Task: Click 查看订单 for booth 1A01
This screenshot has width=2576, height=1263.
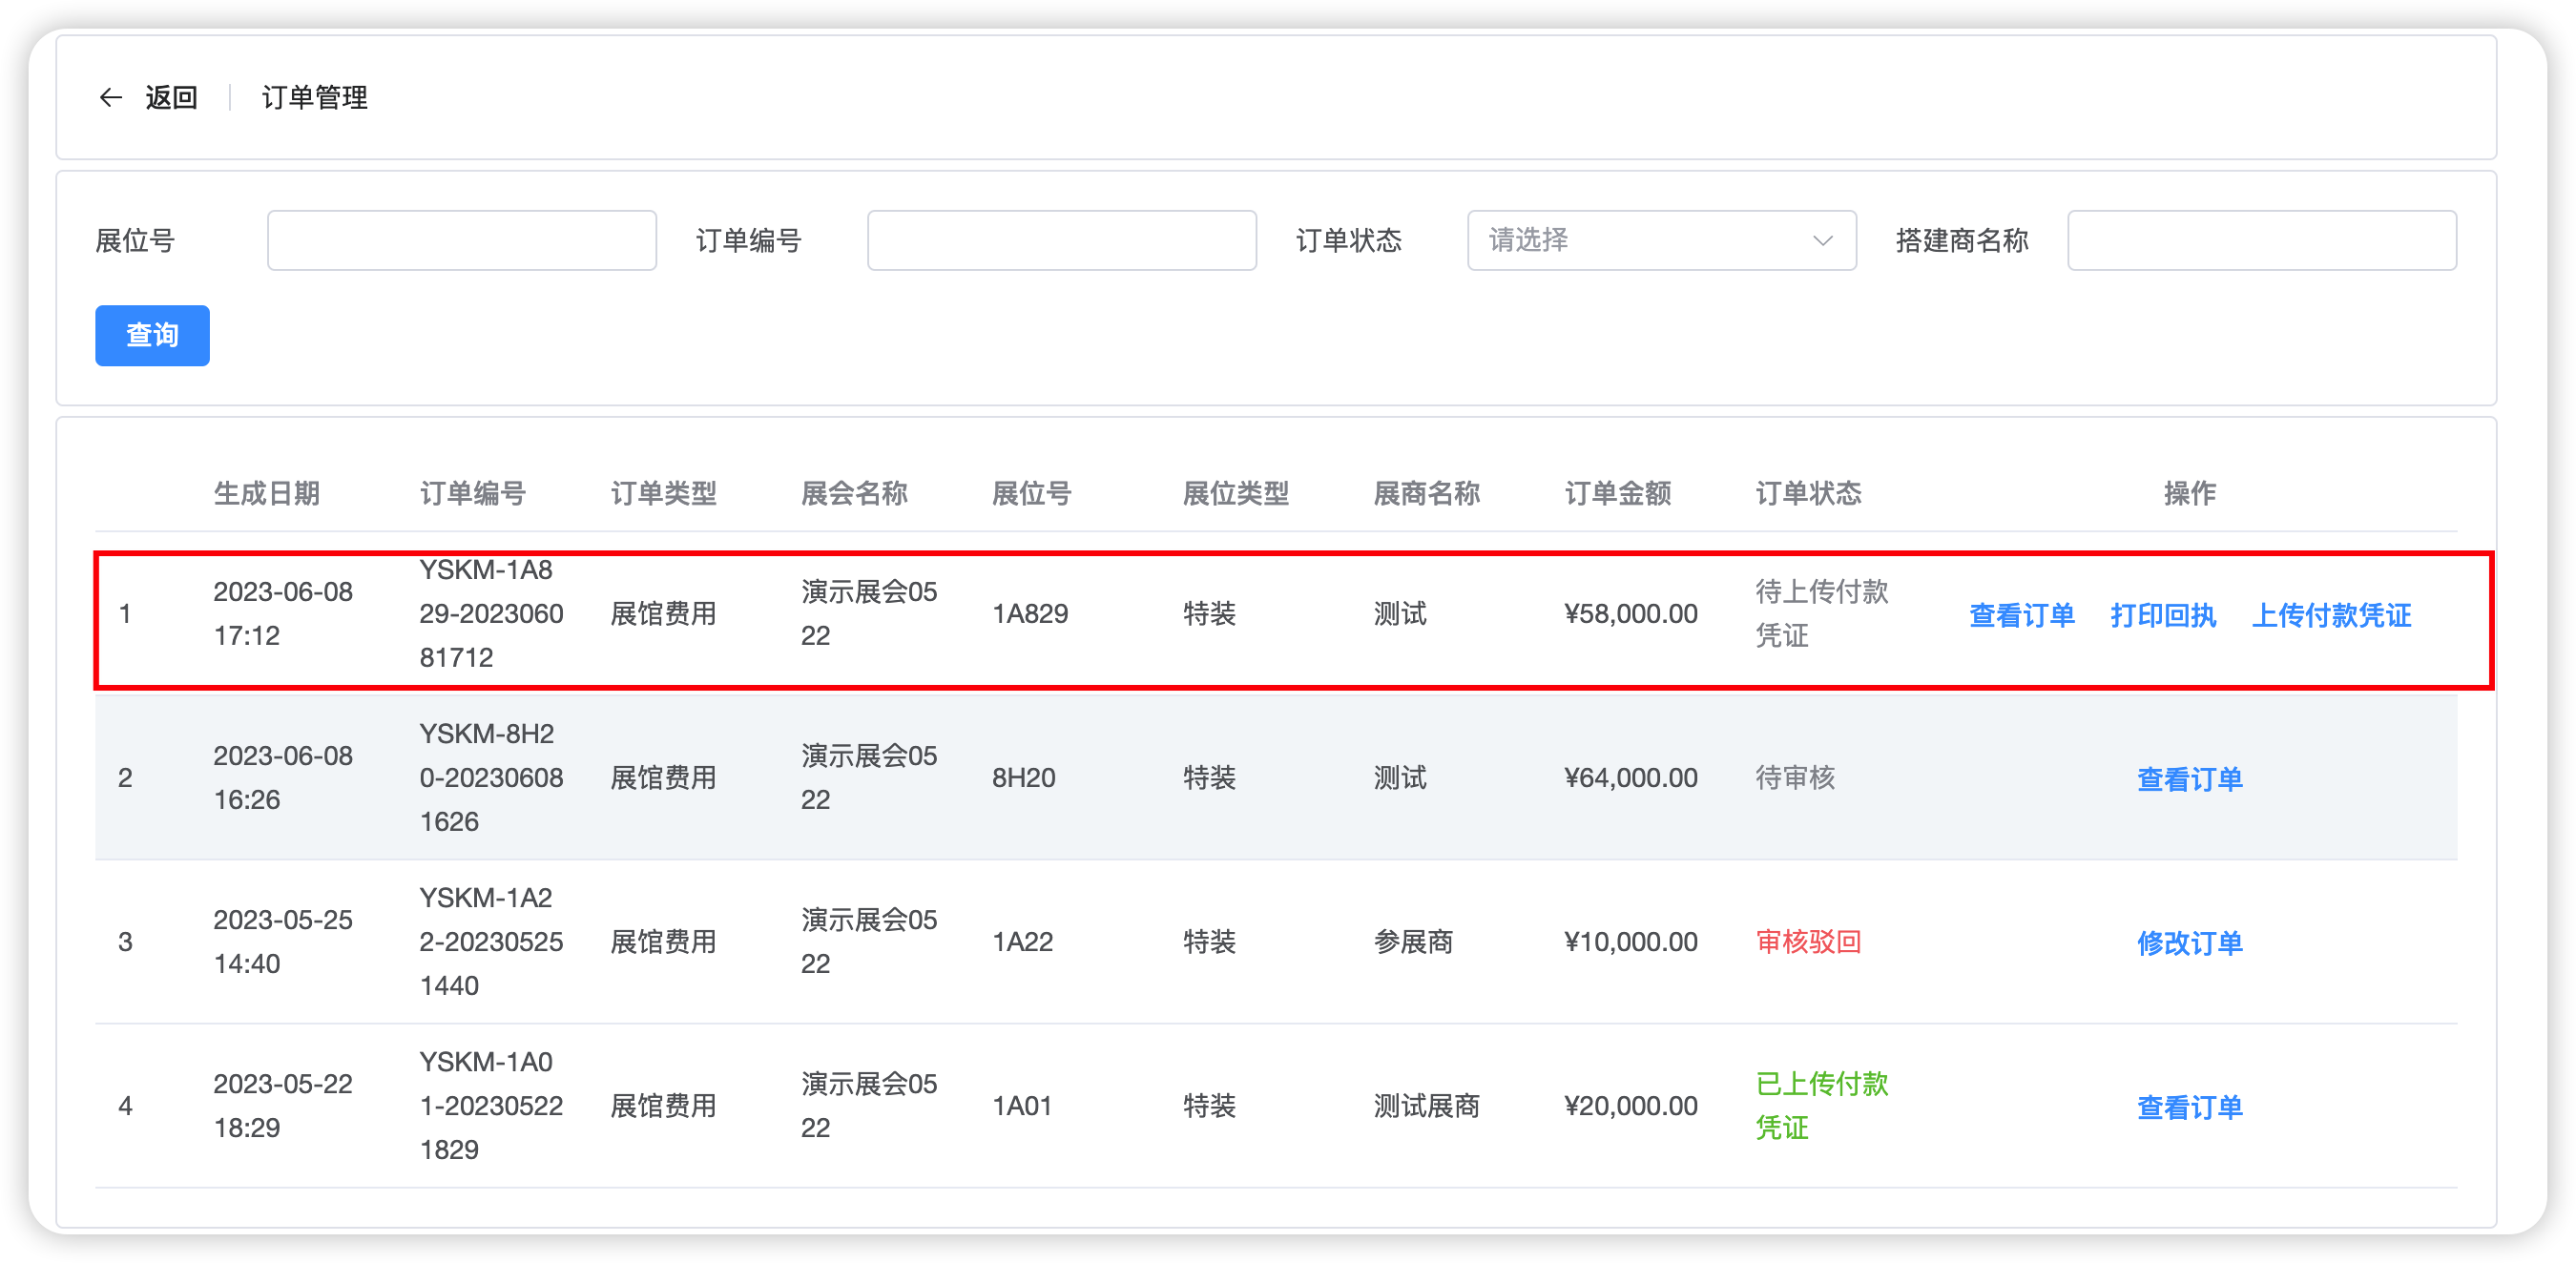Action: point(2189,1107)
